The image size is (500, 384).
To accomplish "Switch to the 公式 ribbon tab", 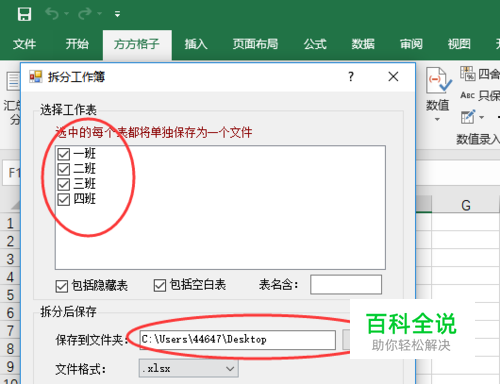I will [315, 44].
